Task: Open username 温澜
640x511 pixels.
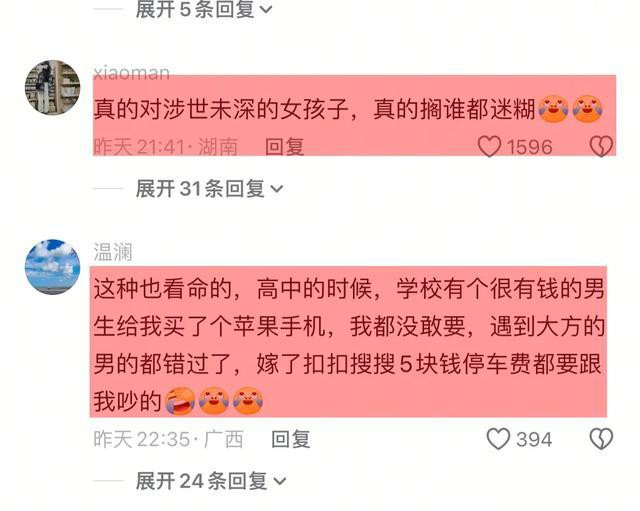Action: click(113, 252)
